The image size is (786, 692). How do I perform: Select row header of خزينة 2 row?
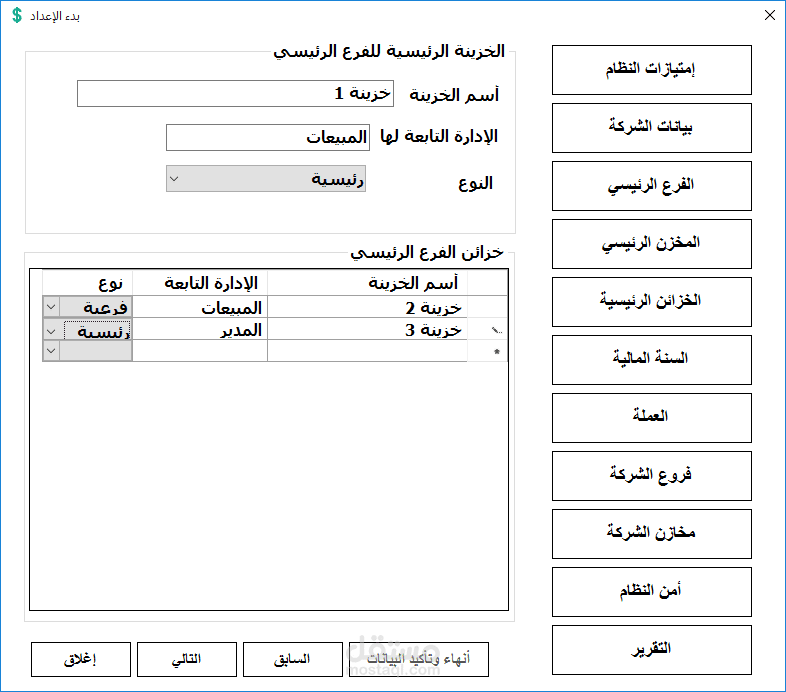487,307
